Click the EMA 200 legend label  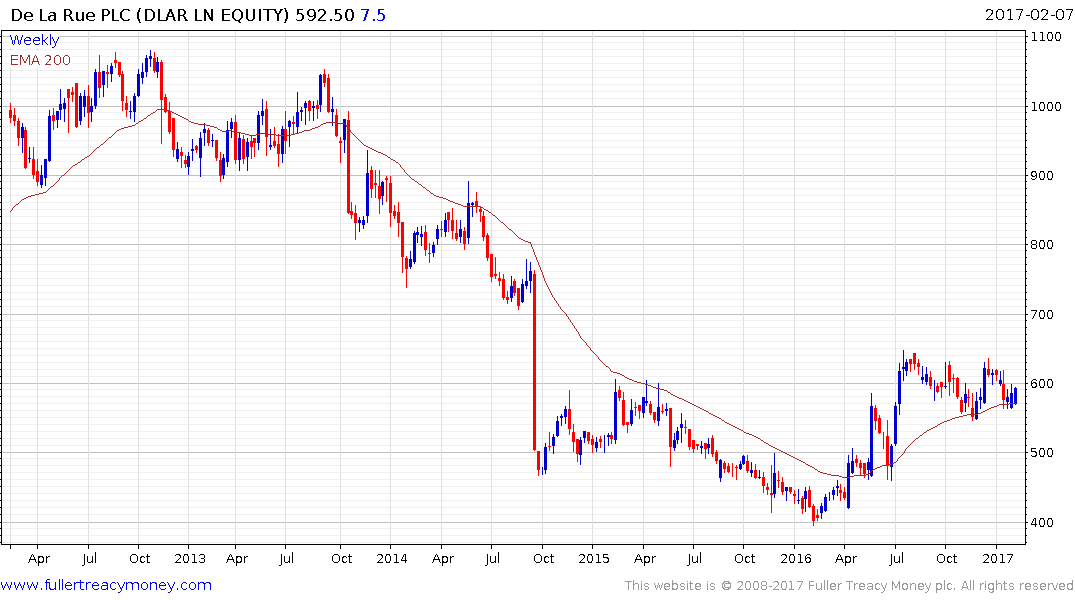(40, 60)
